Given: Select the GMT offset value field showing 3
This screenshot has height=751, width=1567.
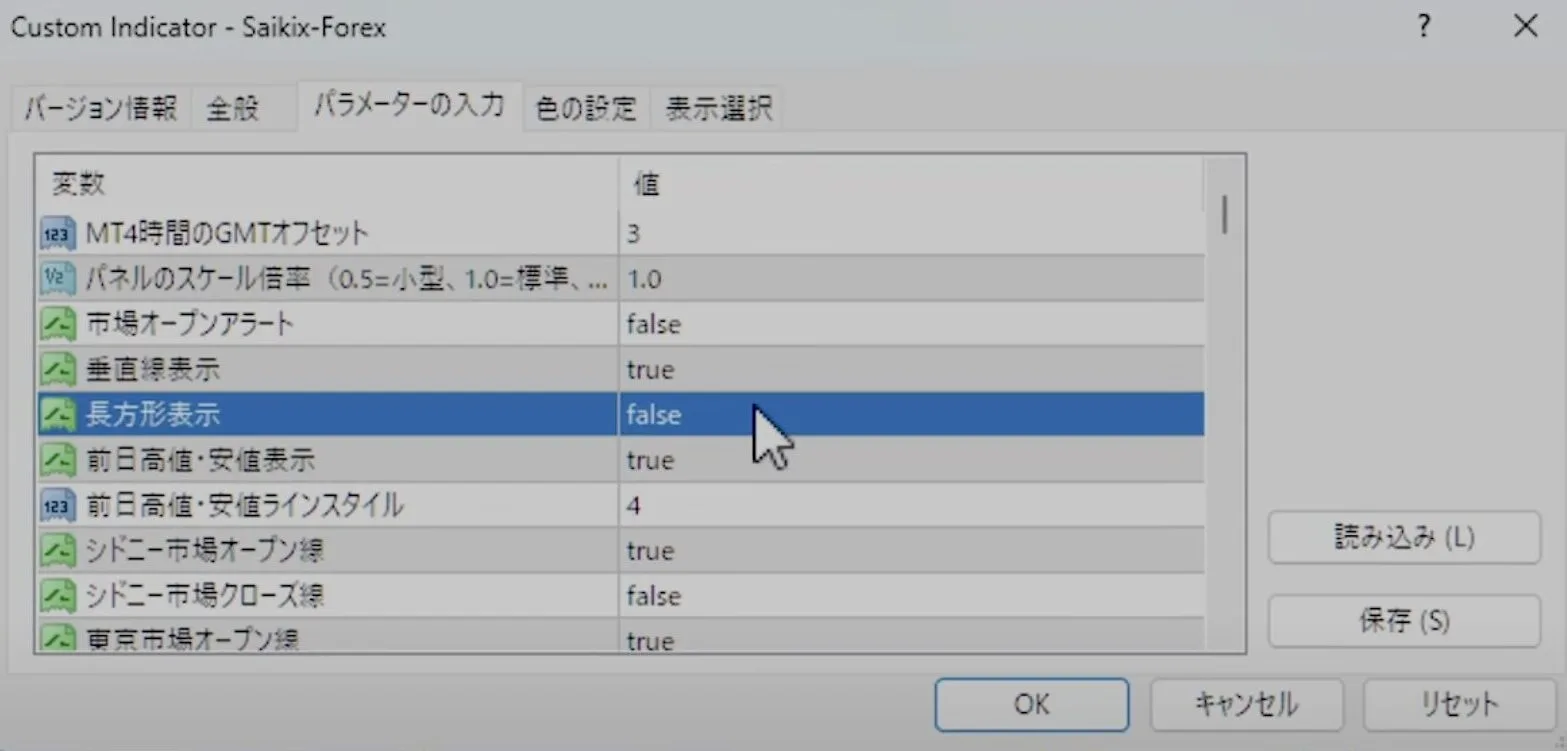Looking at the screenshot, I should [910, 234].
